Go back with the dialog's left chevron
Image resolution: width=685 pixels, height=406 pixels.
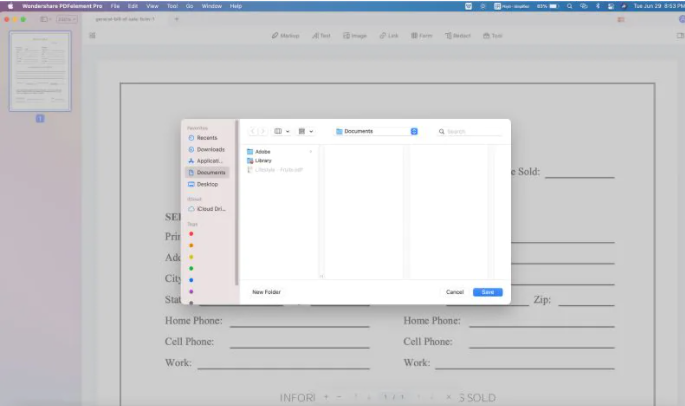click(x=253, y=131)
